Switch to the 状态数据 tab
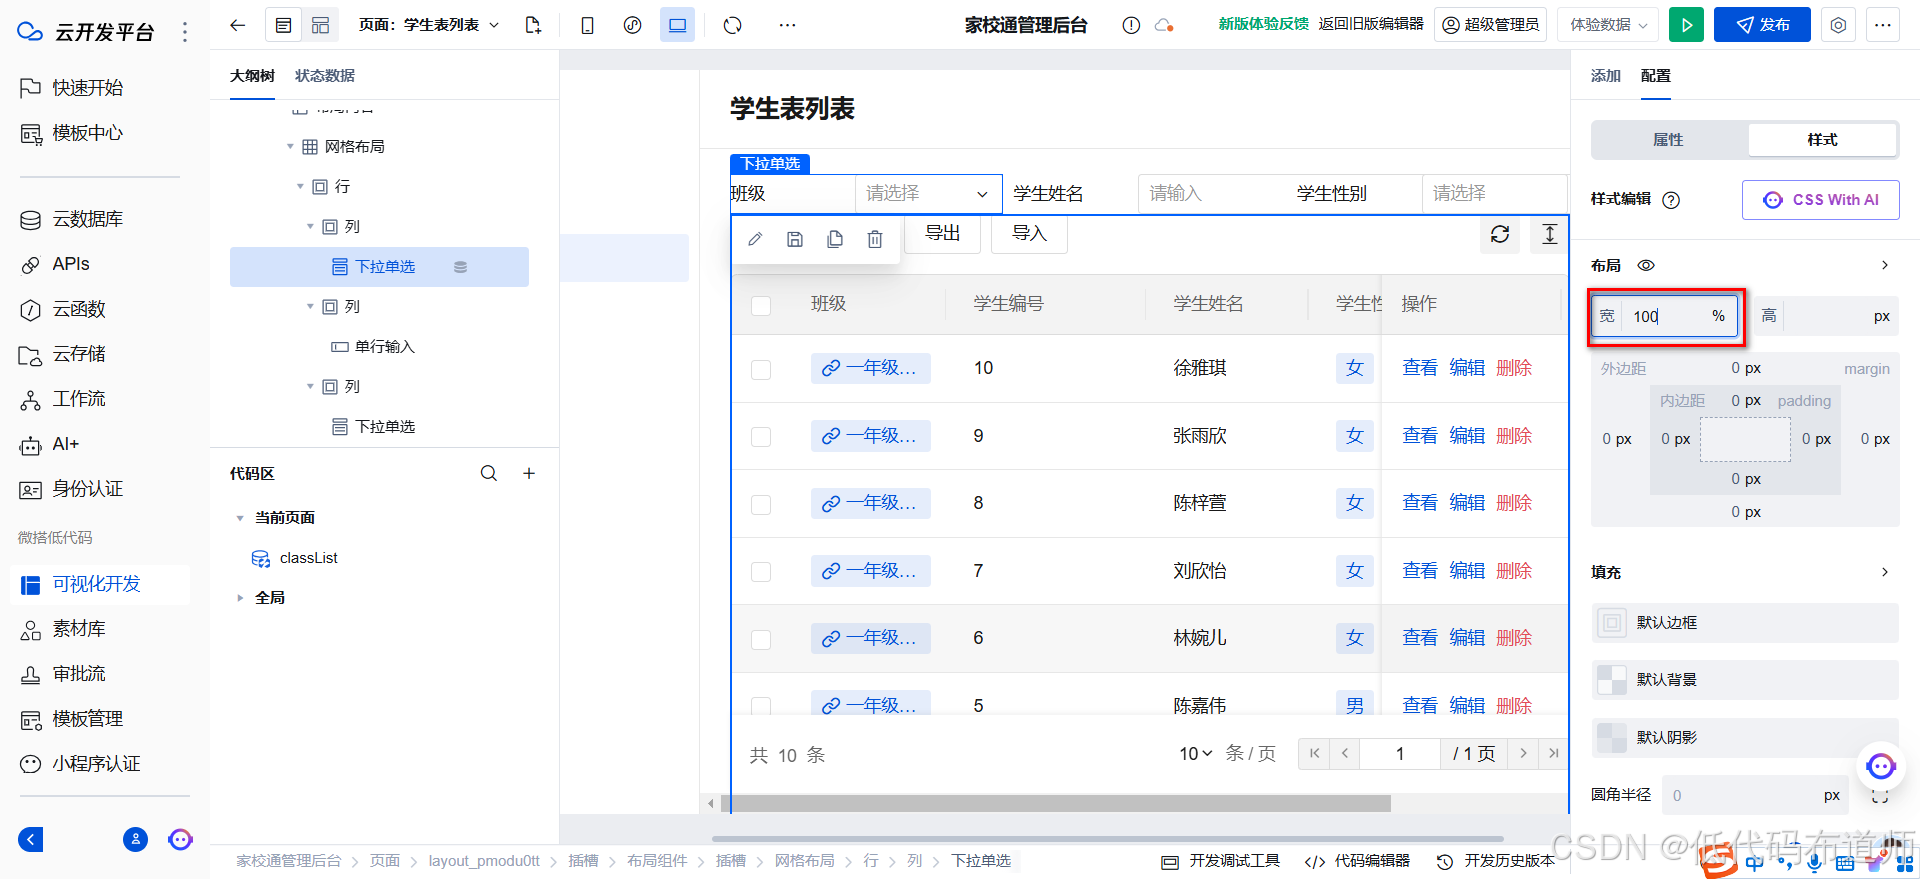Screen dimensions: 1920x879 (x=324, y=76)
